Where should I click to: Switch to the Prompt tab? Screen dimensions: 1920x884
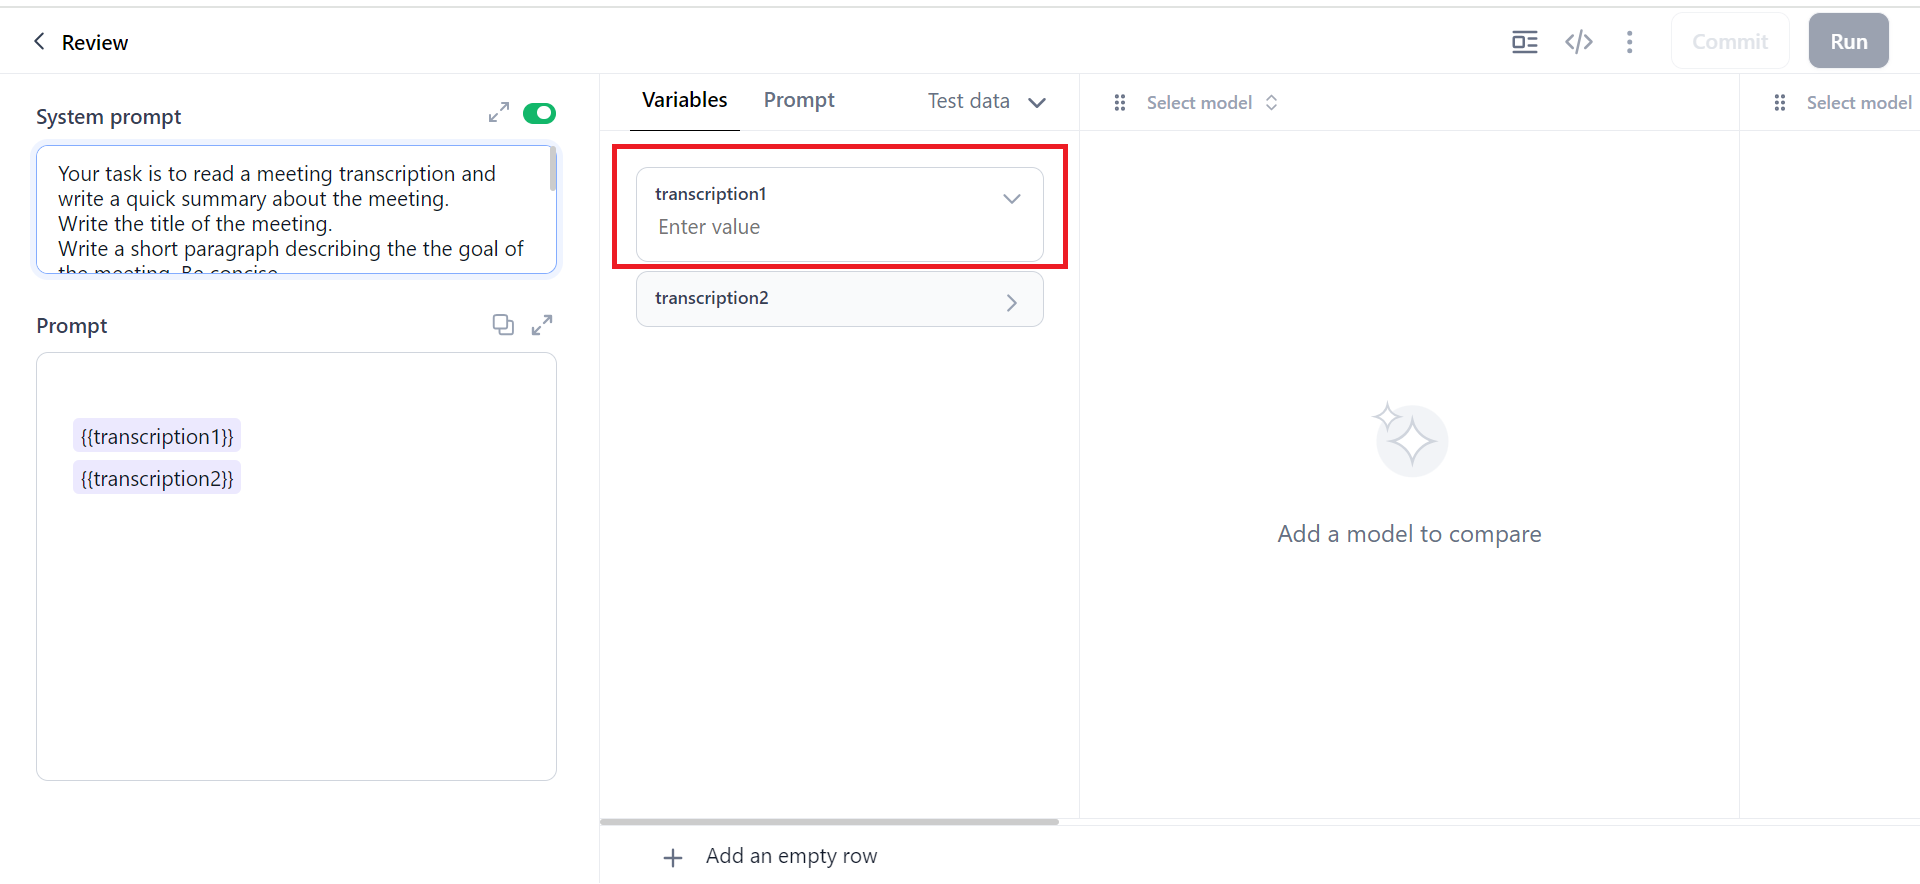798,101
